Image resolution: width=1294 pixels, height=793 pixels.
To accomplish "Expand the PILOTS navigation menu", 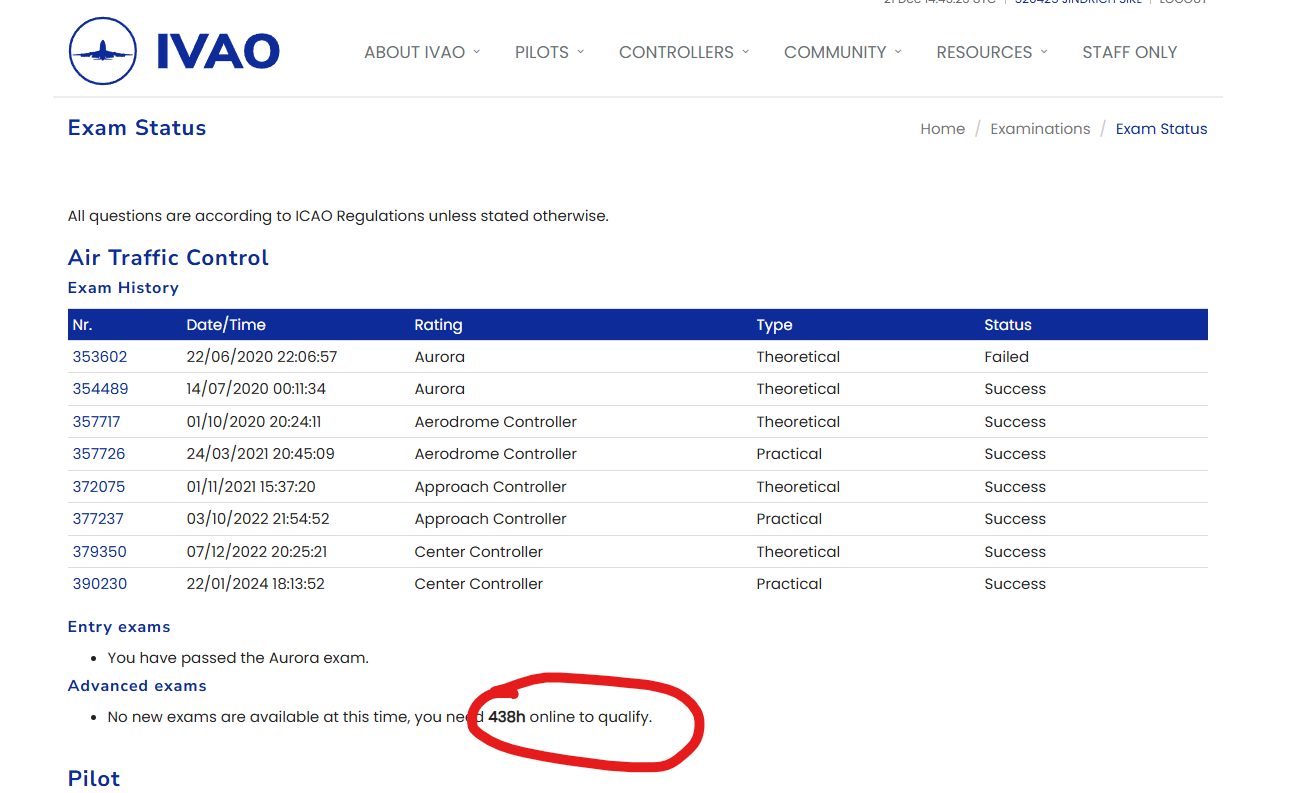I will [550, 52].
